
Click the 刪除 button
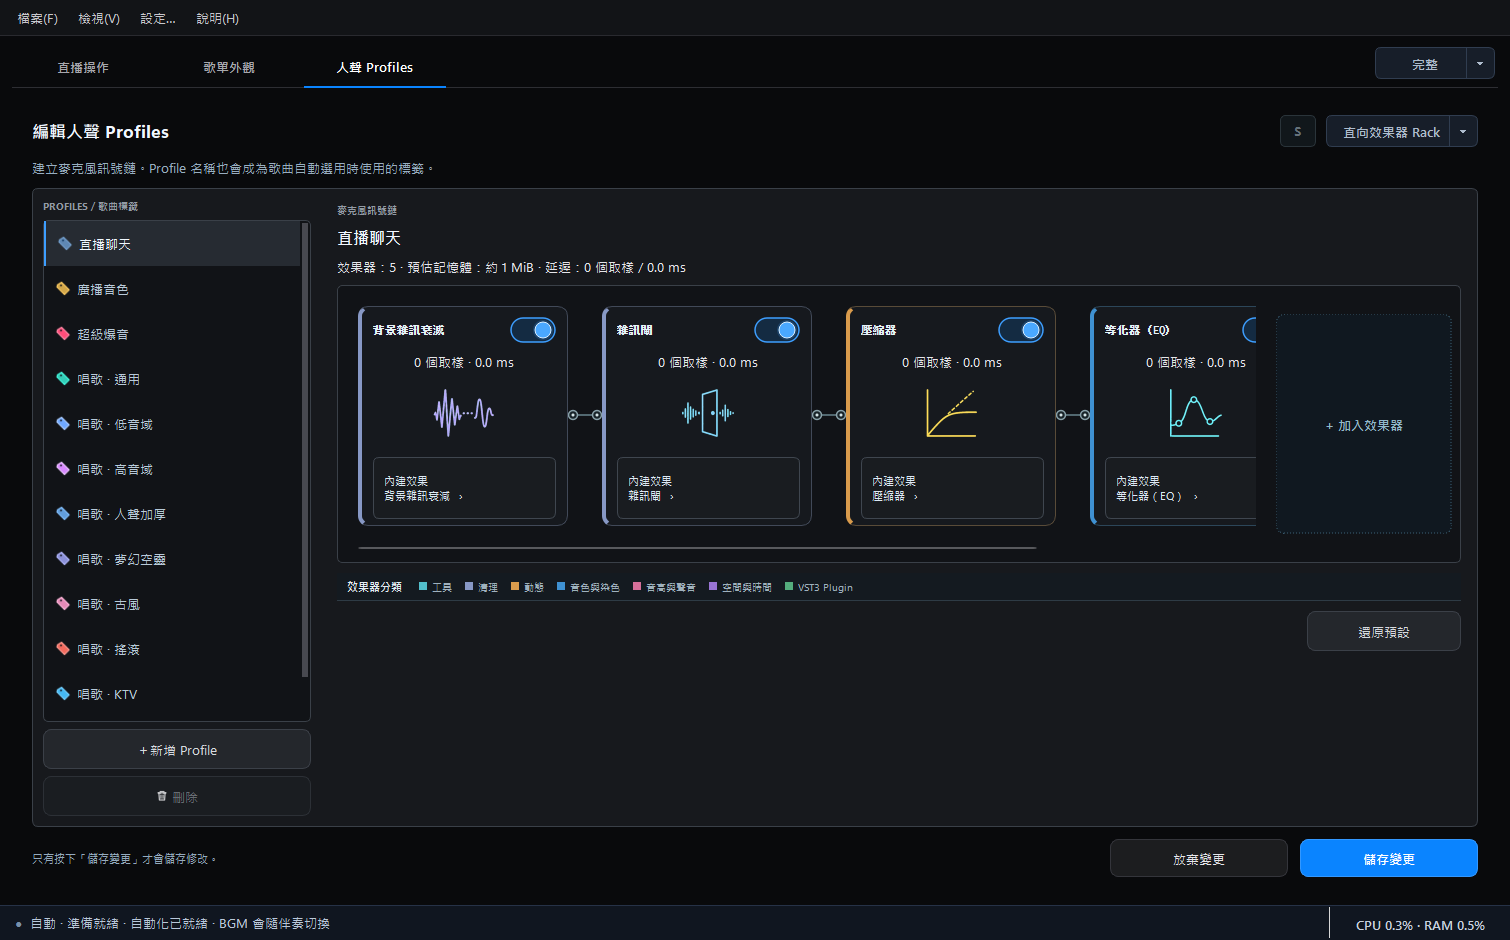[x=177, y=796]
